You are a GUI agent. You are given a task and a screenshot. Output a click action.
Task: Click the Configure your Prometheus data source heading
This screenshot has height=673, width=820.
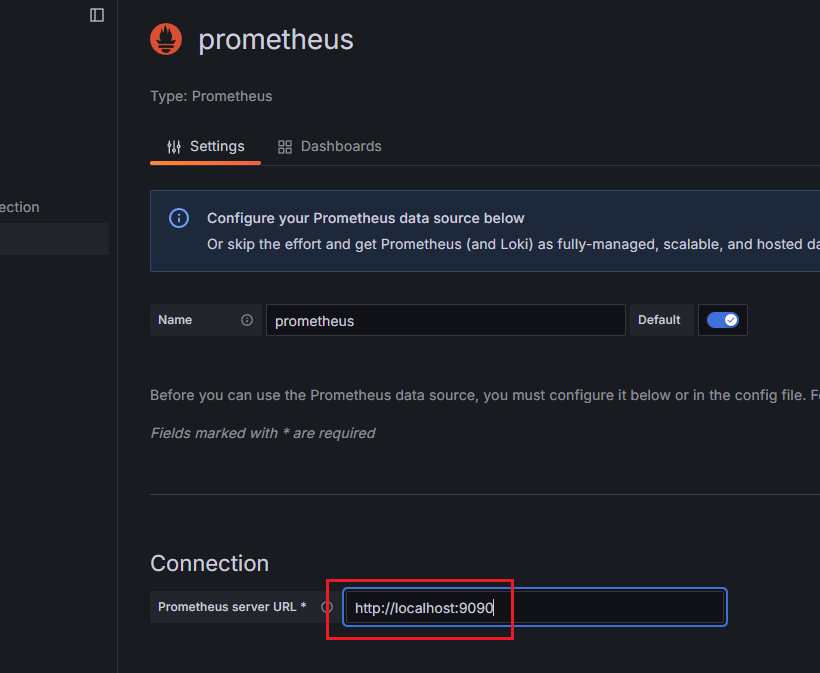pos(366,218)
